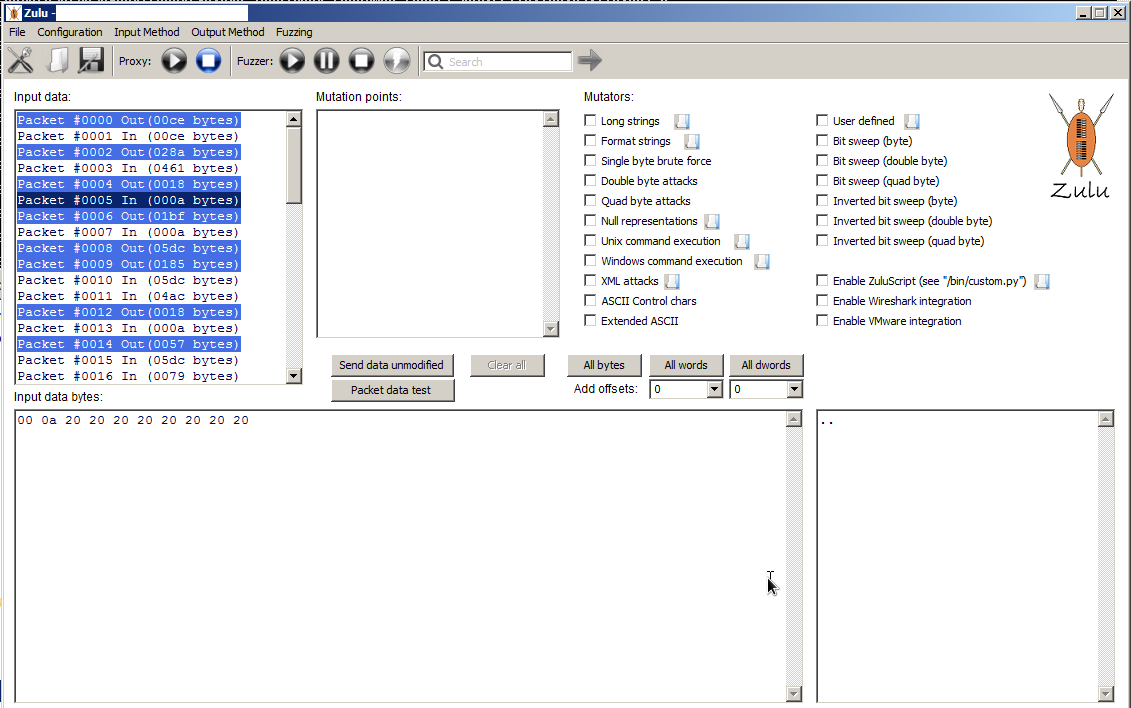The image size is (1131, 708).
Task: Pause the fuzzer
Action: pos(326,61)
